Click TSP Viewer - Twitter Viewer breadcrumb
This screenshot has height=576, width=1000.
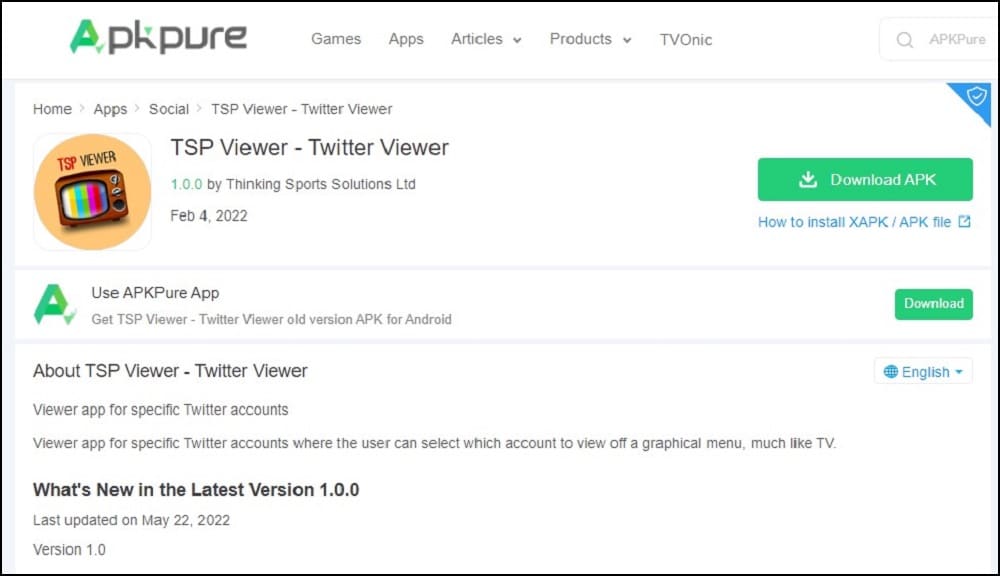(302, 109)
